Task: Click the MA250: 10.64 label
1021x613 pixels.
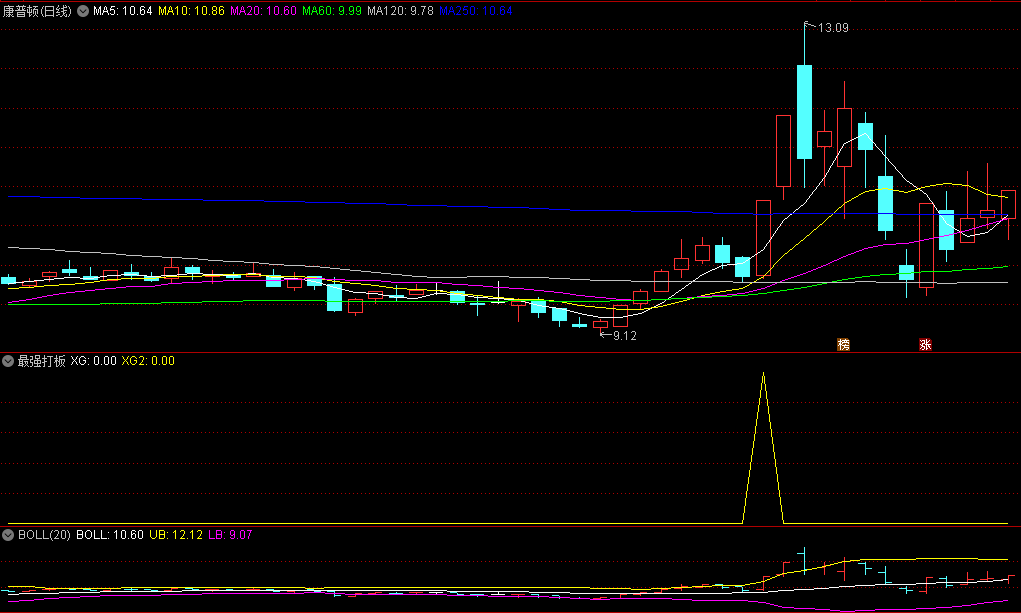Action: click(476, 11)
